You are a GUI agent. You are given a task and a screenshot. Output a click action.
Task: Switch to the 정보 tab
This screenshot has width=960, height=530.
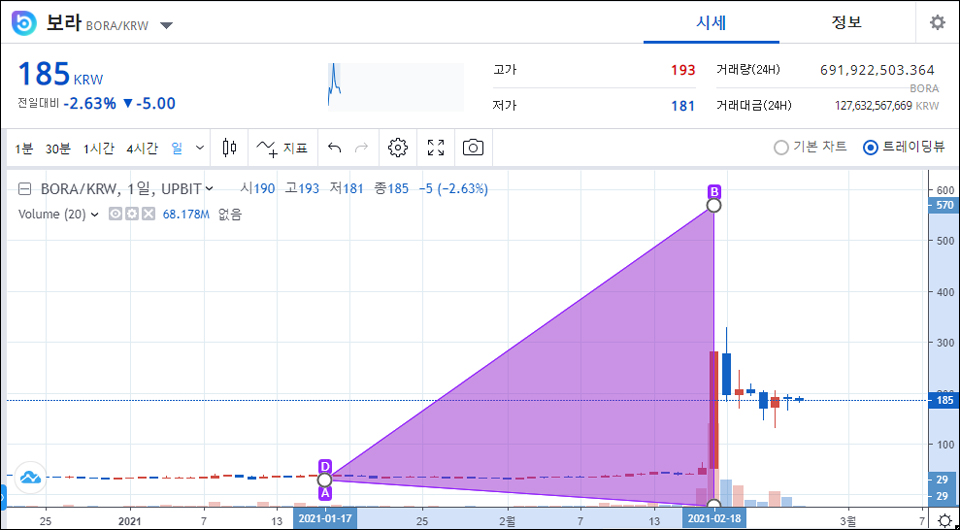click(846, 23)
